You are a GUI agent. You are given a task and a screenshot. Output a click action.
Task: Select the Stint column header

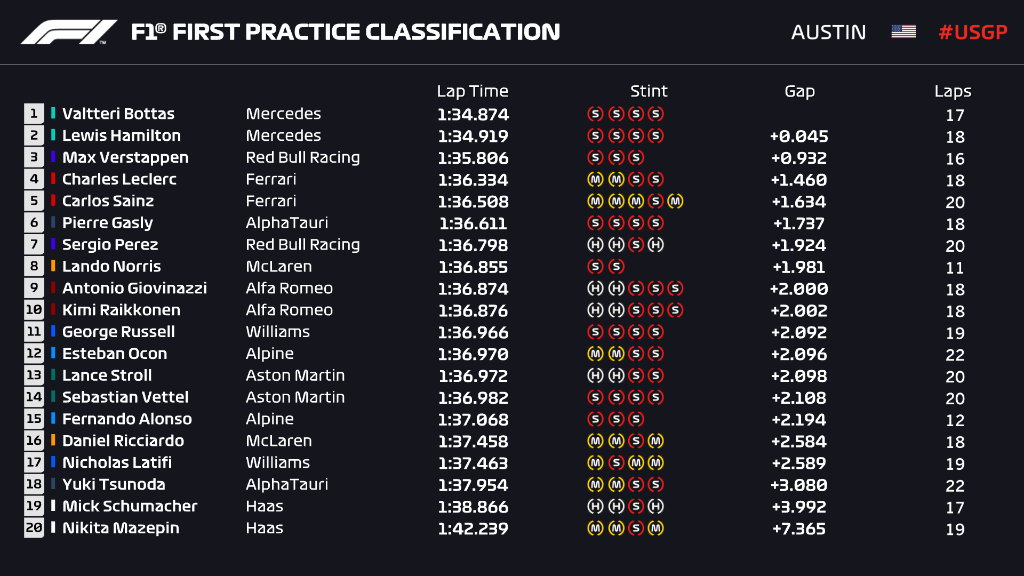coord(648,91)
